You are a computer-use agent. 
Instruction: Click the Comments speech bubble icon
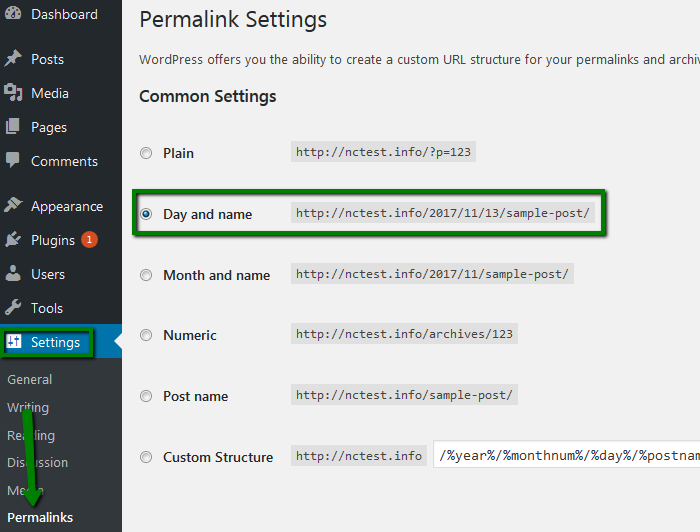(12, 160)
